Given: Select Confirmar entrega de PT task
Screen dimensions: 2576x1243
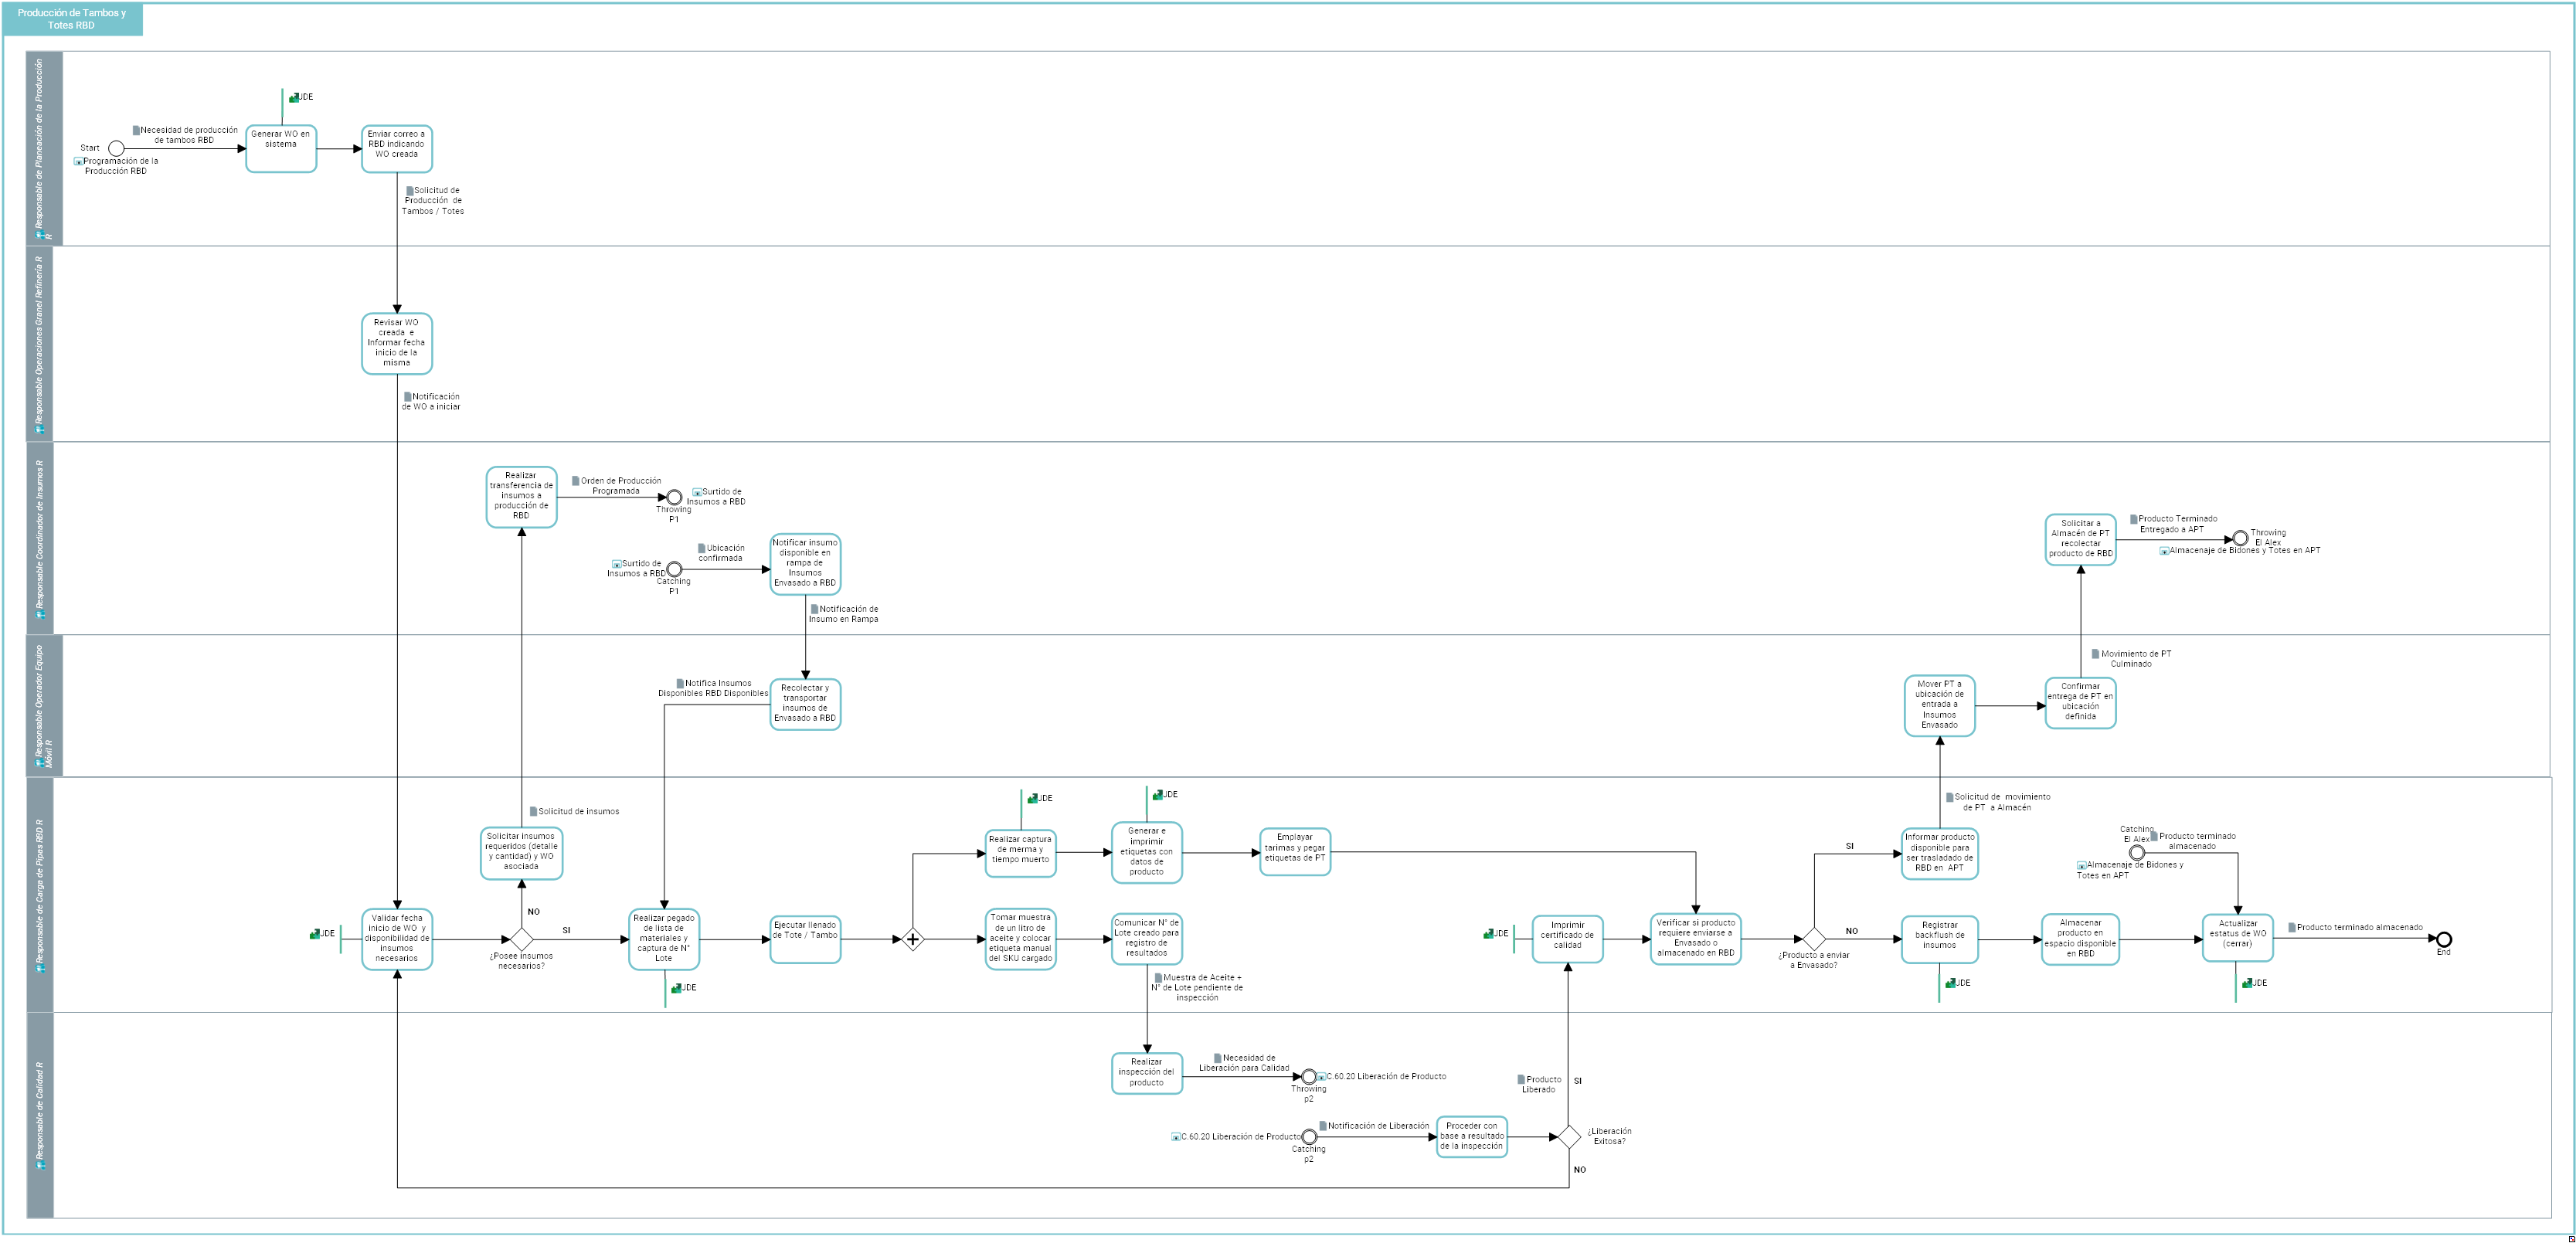Looking at the screenshot, I should [x=2081, y=703].
